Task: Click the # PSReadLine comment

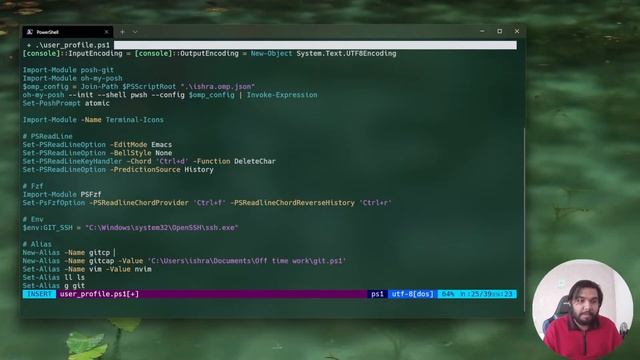Action: coord(47,136)
